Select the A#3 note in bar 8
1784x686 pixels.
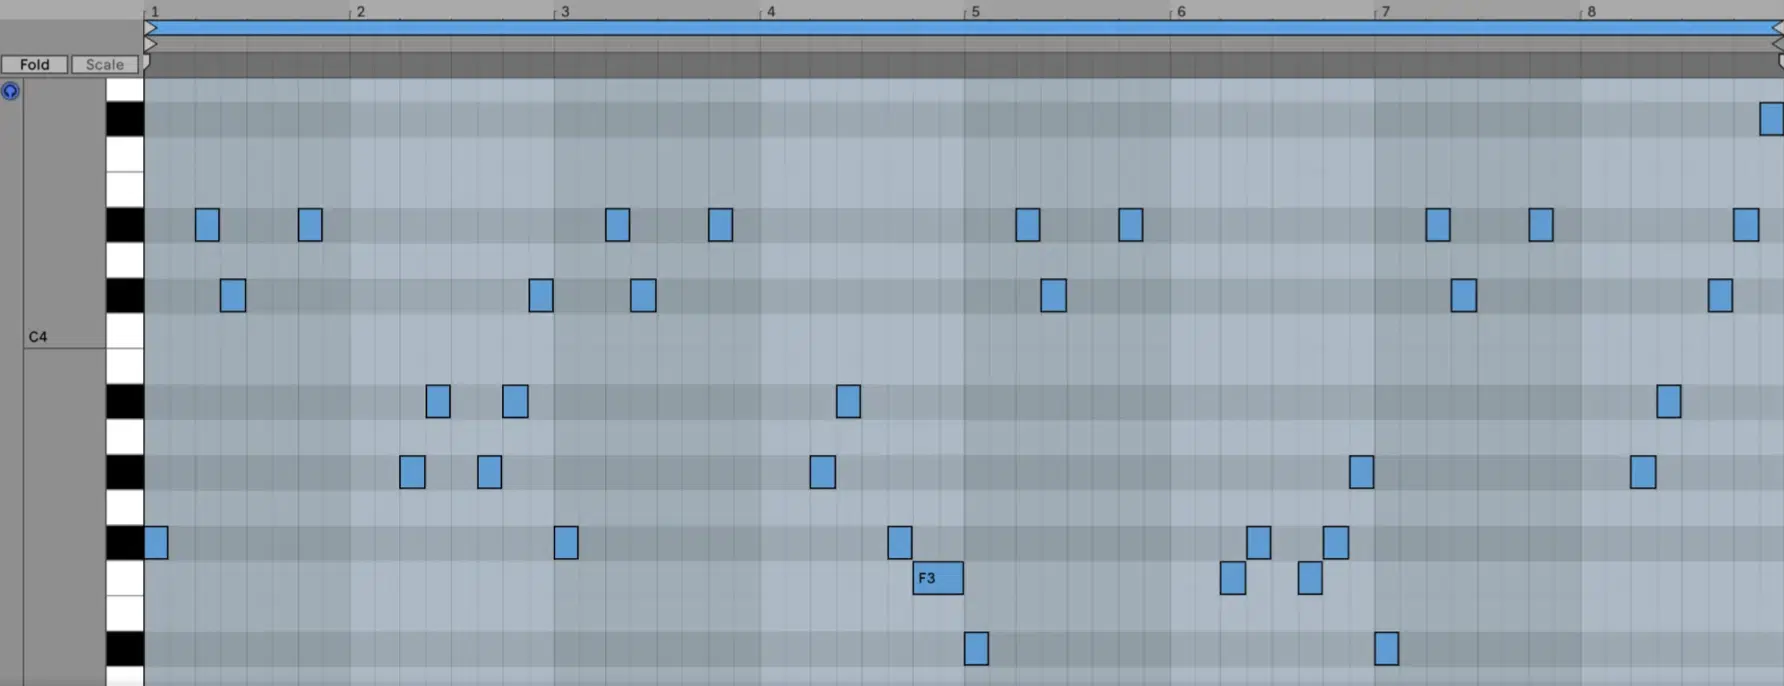pyautogui.click(x=1668, y=402)
